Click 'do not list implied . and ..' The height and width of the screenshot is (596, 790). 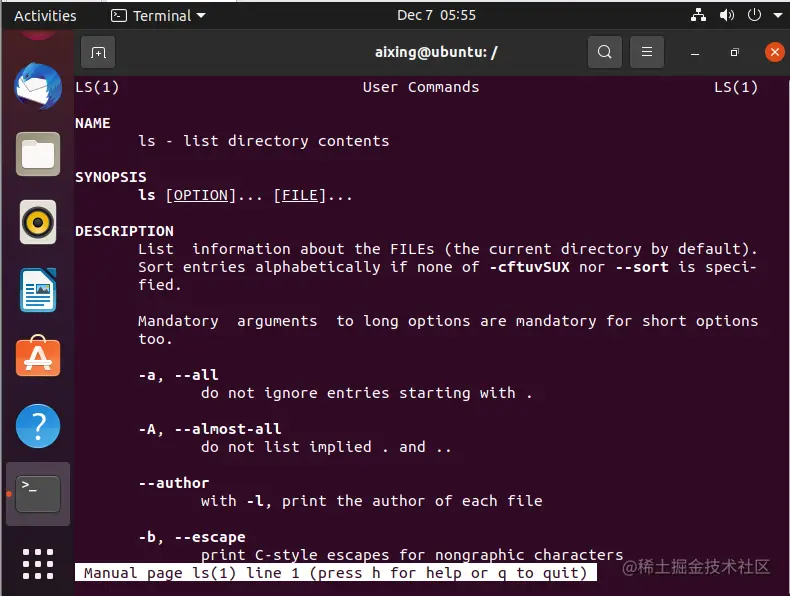point(326,447)
